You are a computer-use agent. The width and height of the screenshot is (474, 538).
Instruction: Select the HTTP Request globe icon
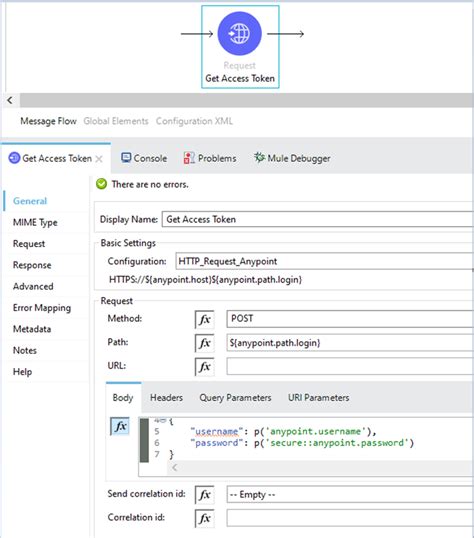pos(240,34)
